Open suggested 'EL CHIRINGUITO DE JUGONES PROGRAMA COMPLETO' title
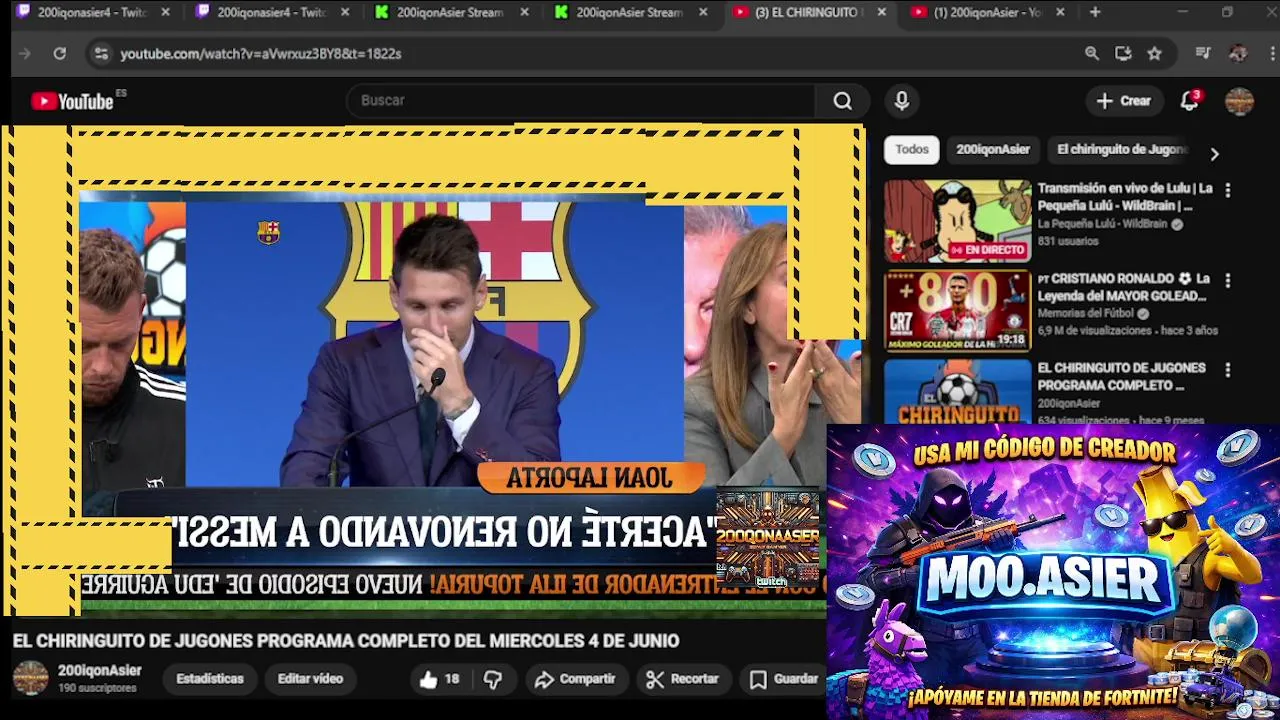Screen dimensions: 1280x720 [x=1121, y=376]
